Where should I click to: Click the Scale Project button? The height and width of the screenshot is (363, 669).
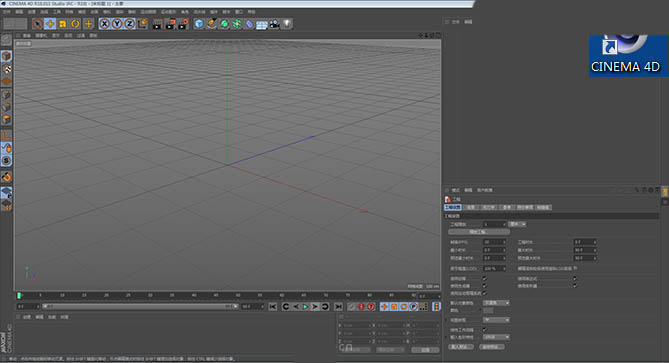coord(479,232)
